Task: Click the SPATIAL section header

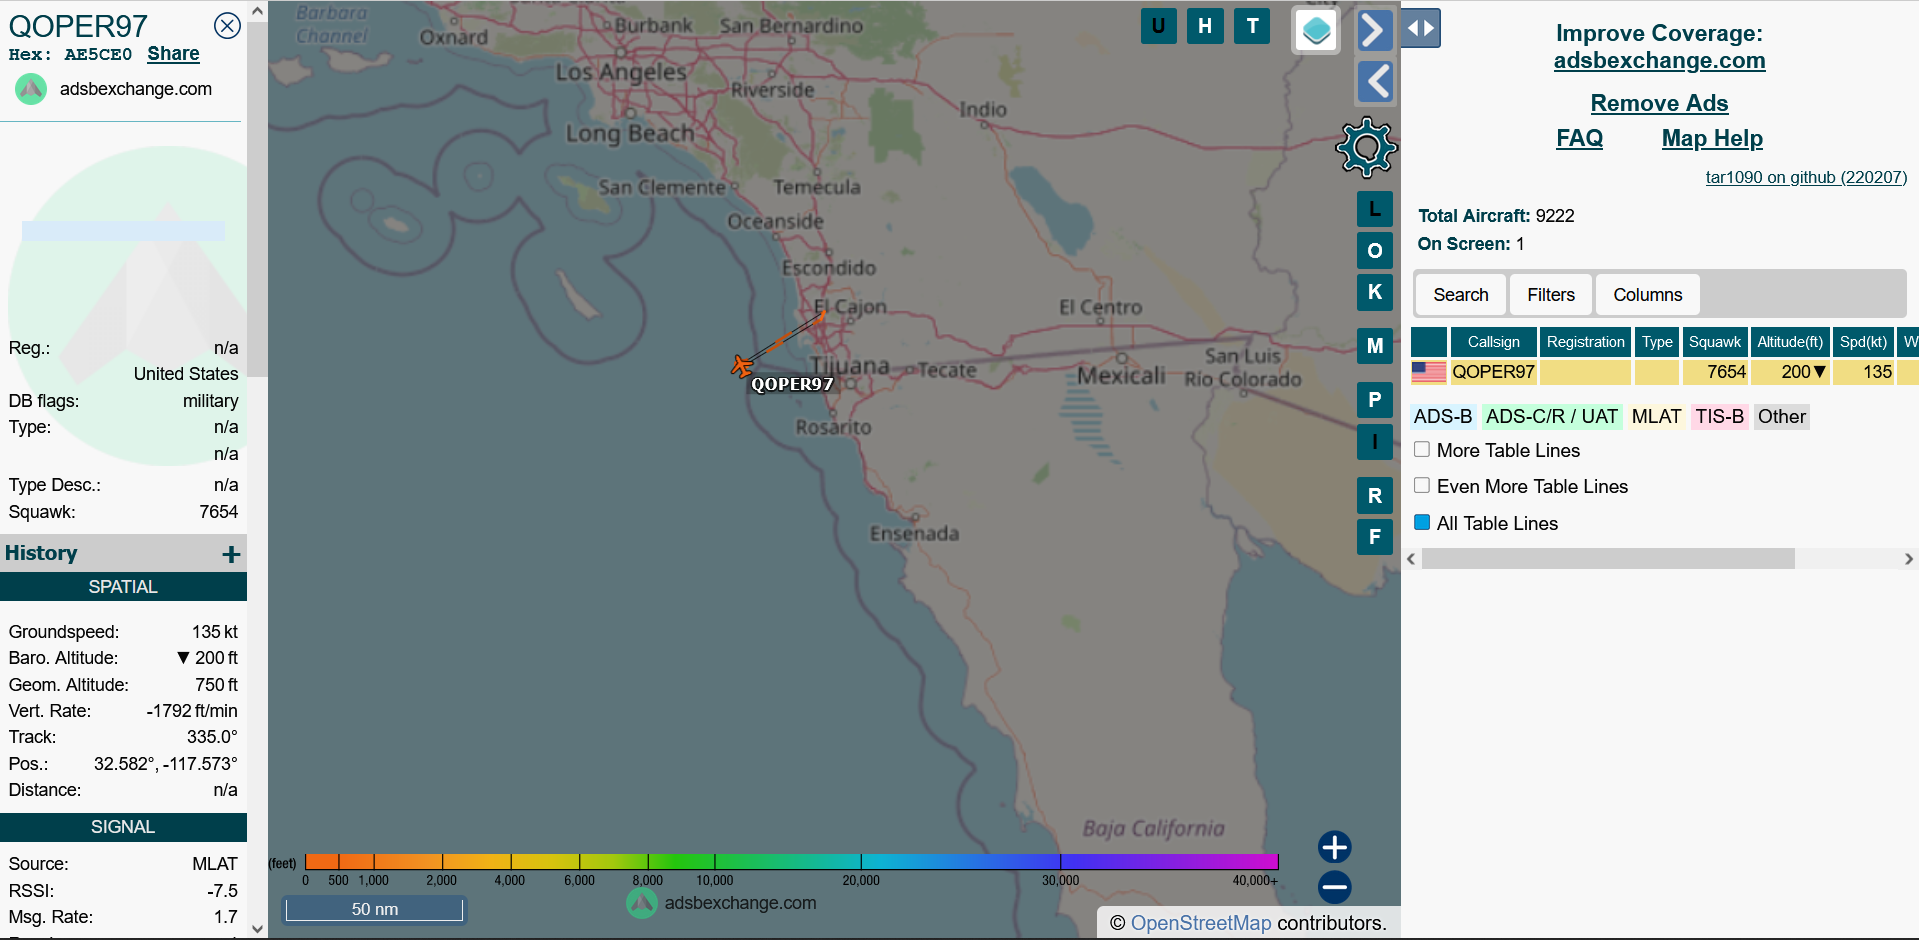Action: coord(123,587)
